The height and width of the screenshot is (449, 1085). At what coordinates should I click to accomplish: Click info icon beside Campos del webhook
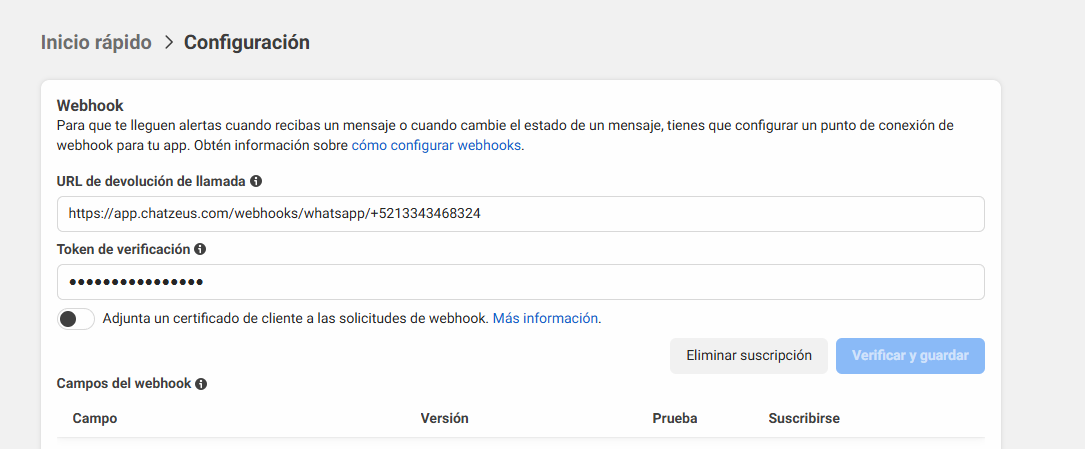[x=201, y=384]
